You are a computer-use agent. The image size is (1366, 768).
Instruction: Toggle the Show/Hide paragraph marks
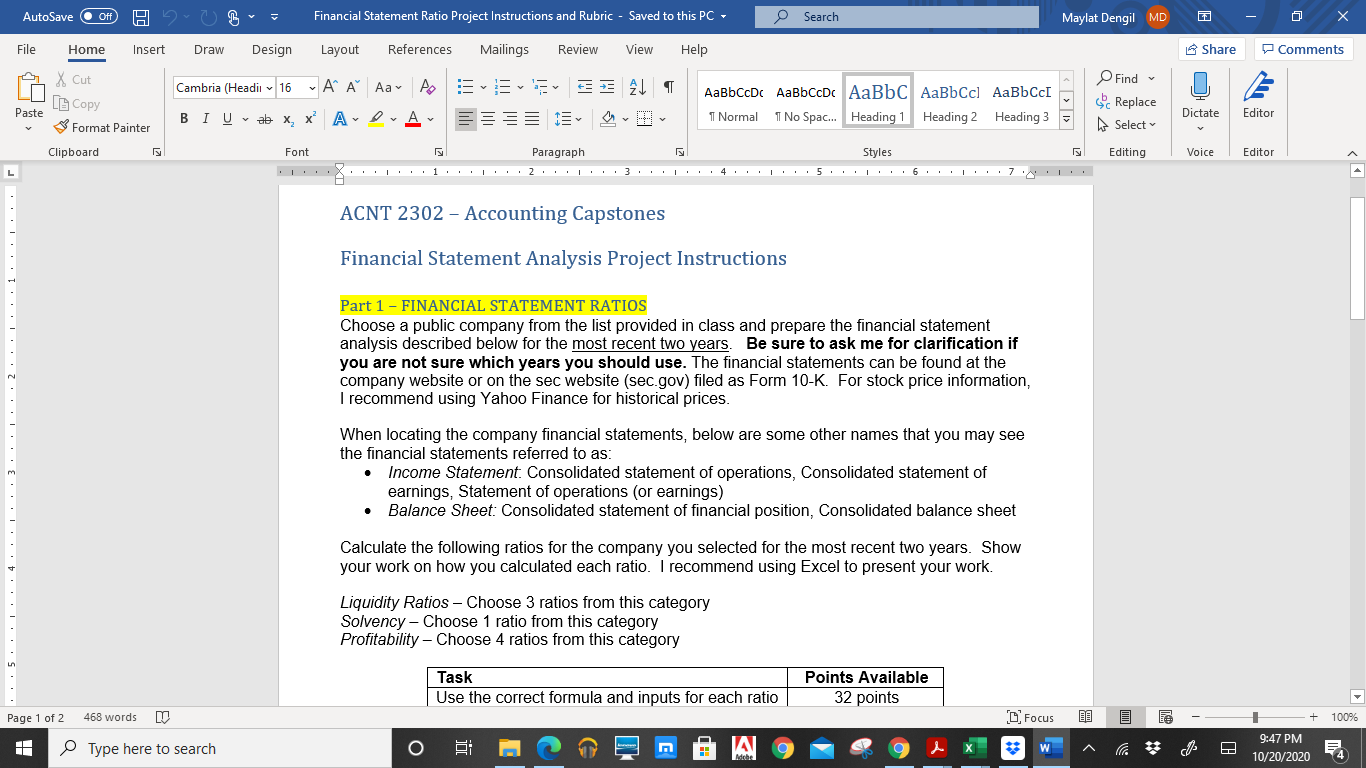click(x=668, y=88)
